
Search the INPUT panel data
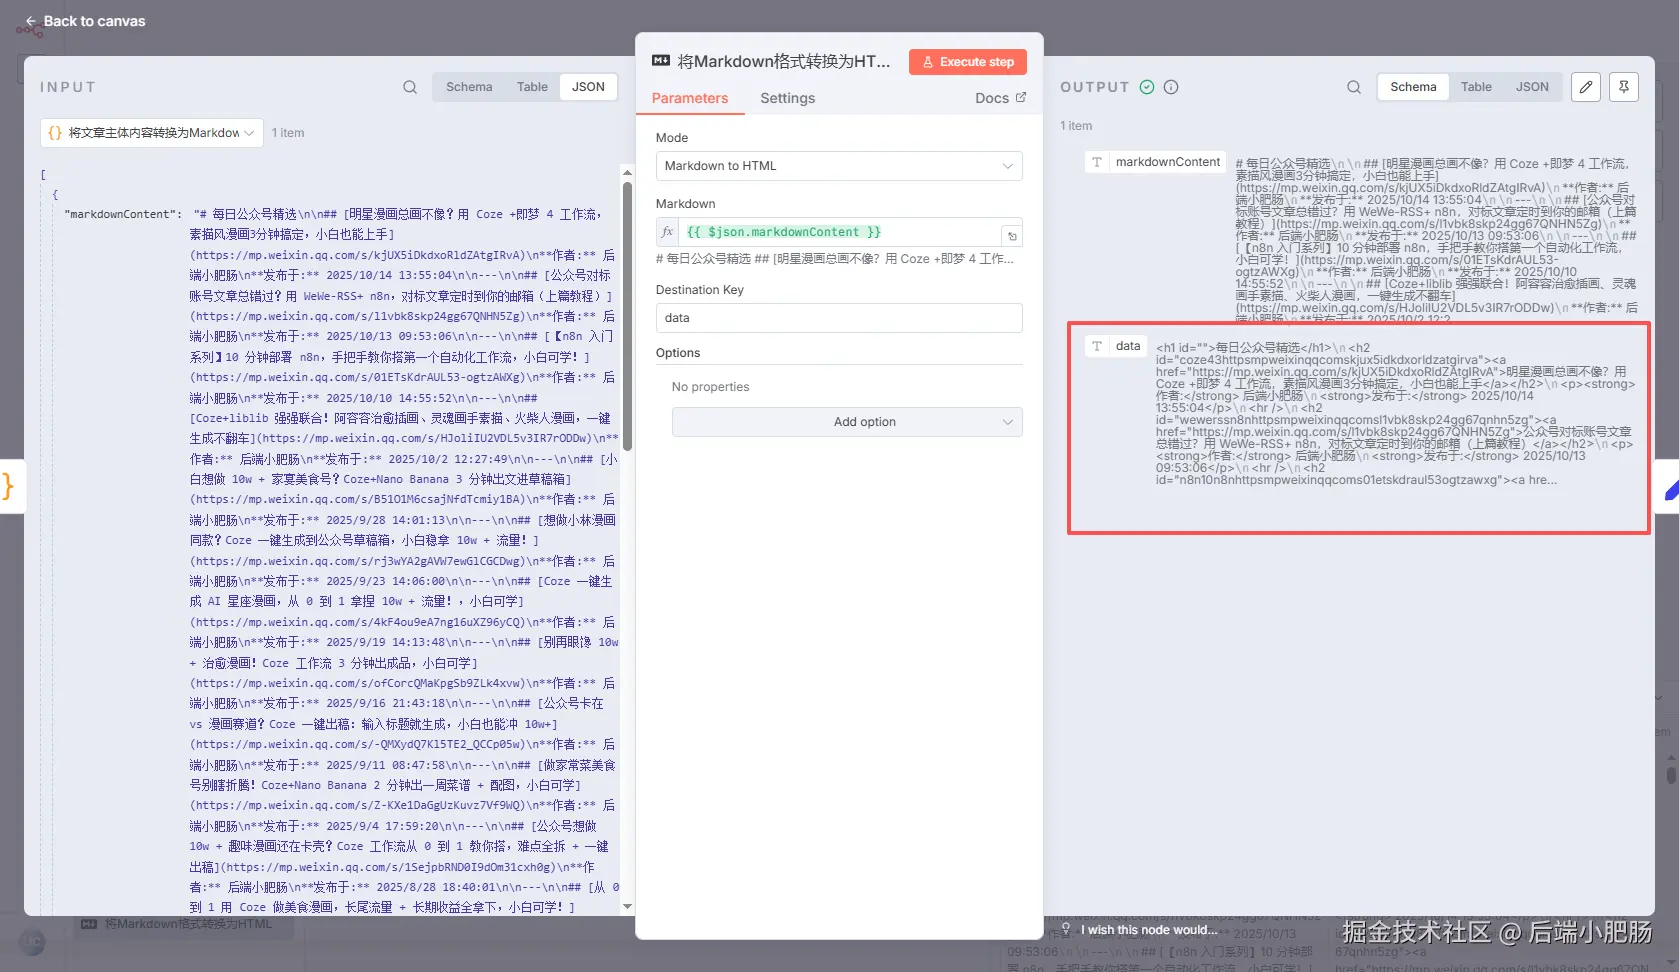tap(410, 87)
